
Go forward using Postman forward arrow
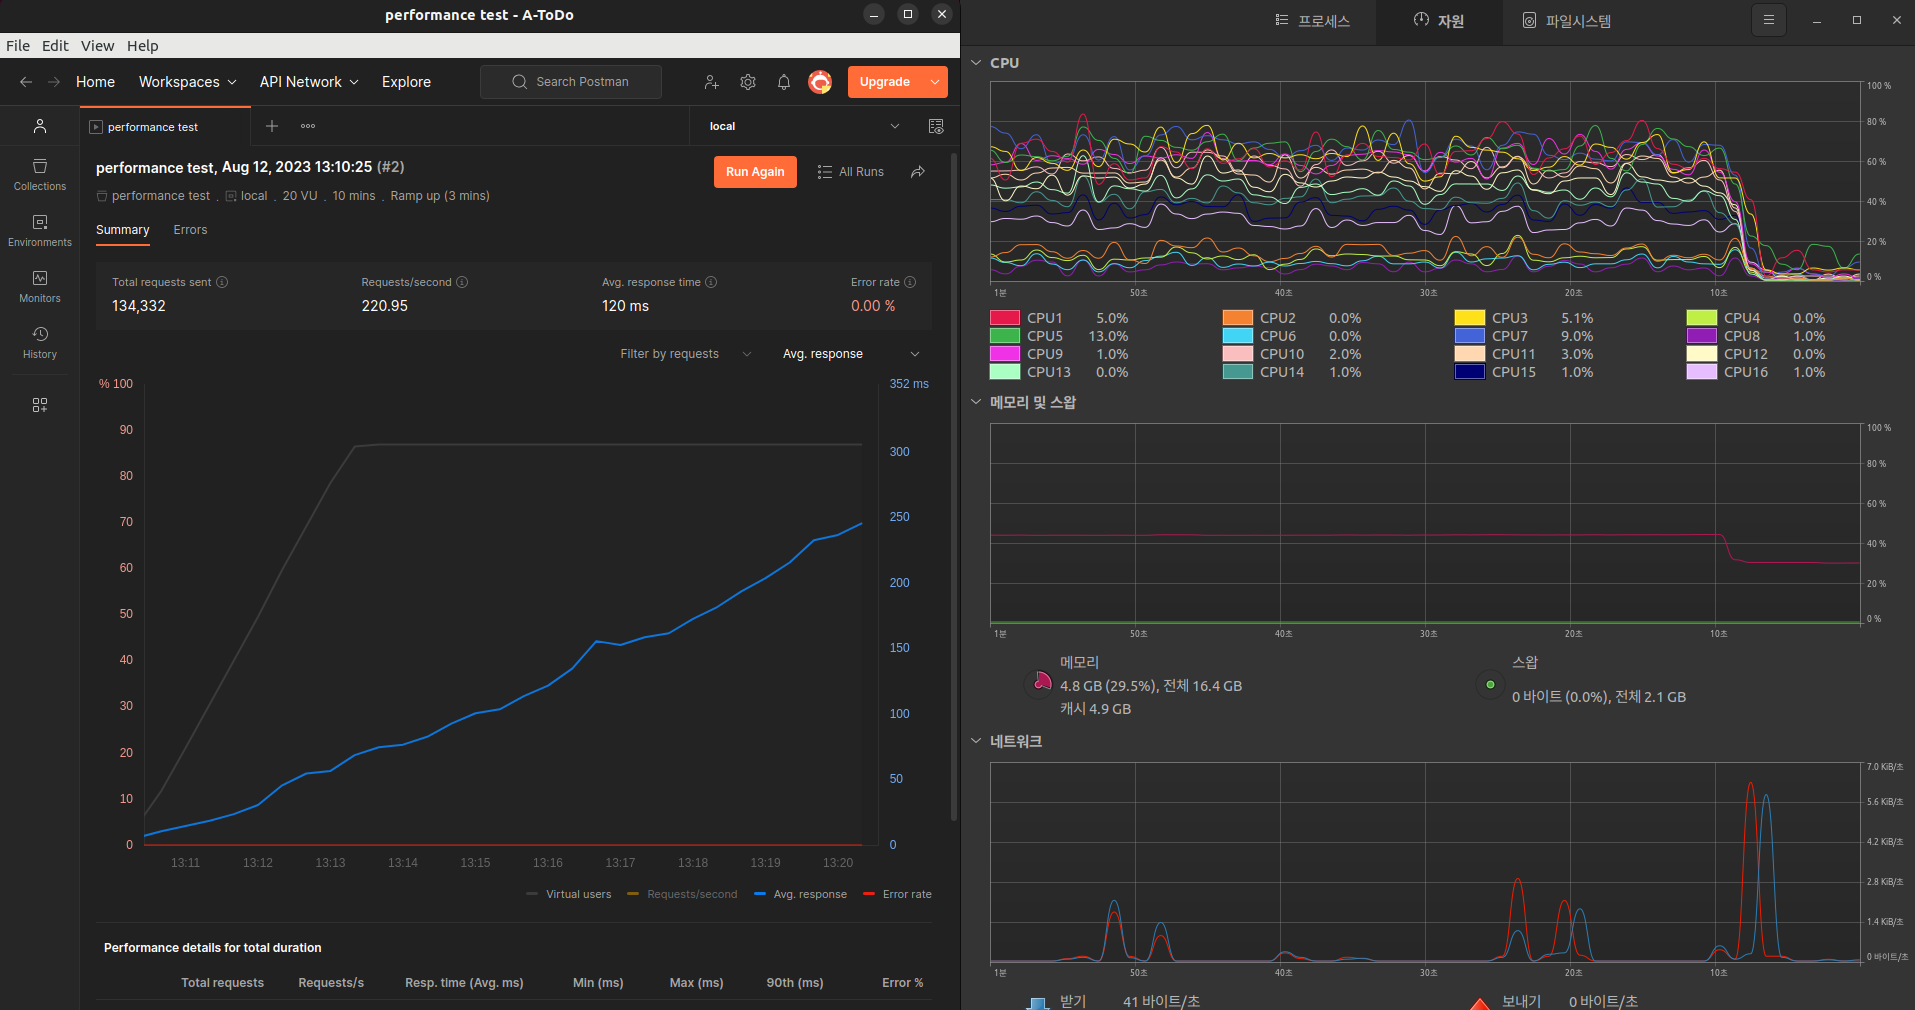[x=54, y=82]
